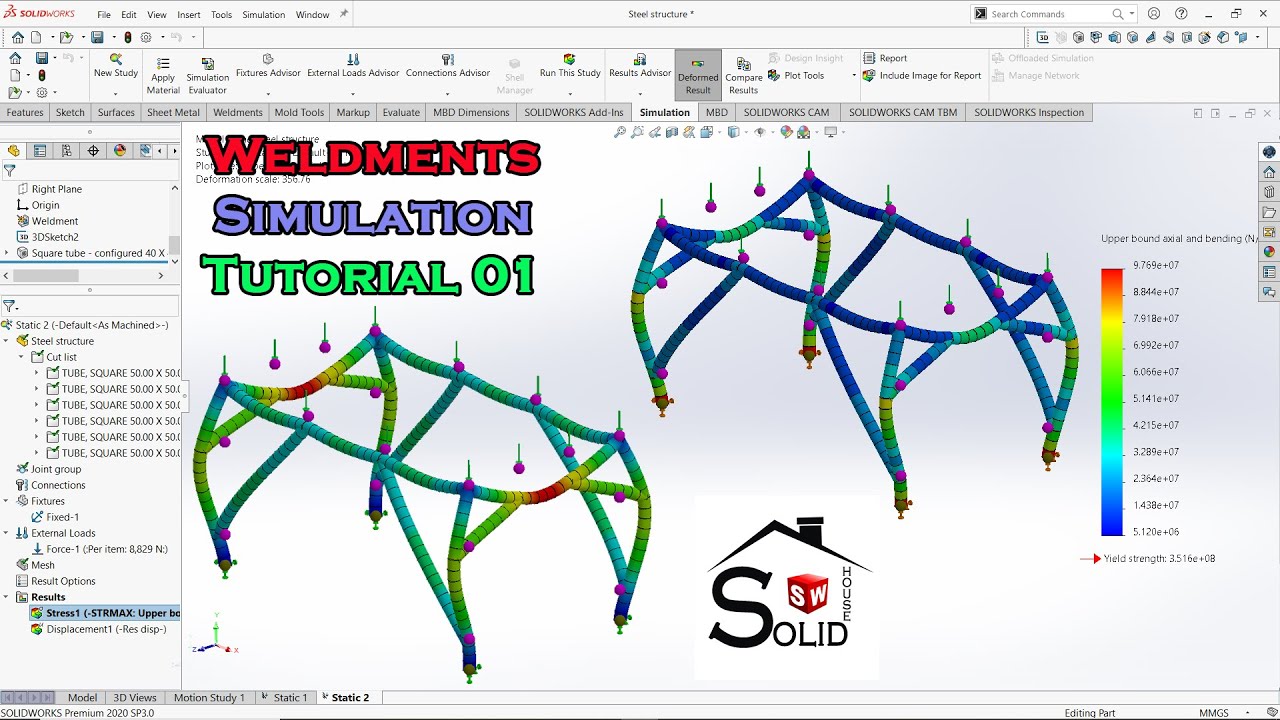The width and height of the screenshot is (1280, 720).
Task: Switch to the Weldments tab
Action: tap(238, 112)
